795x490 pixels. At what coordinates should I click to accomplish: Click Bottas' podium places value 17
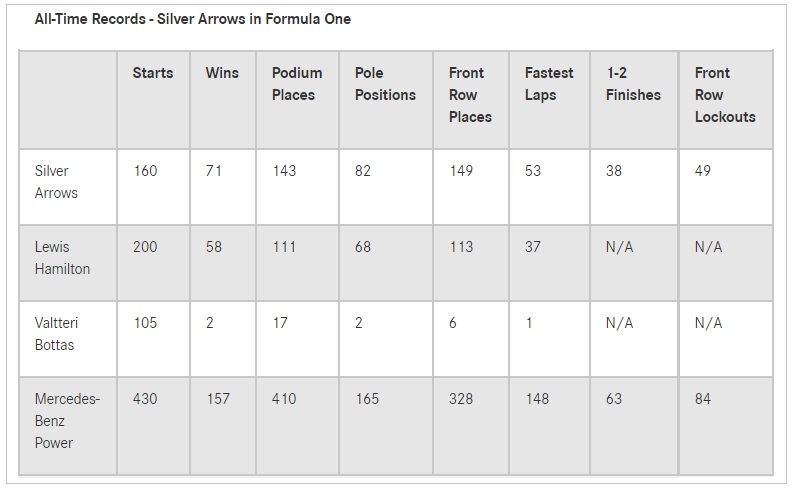(280, 323)
